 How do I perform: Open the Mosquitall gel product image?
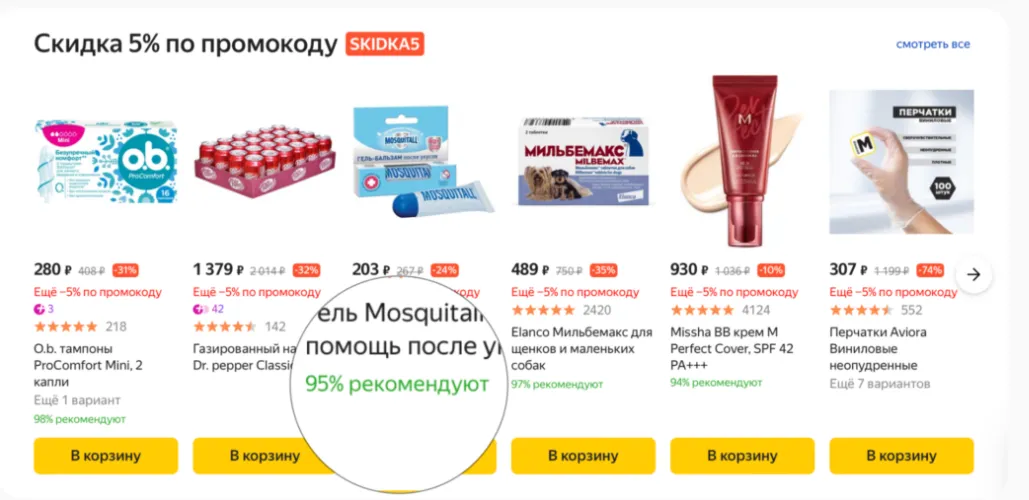424,161
